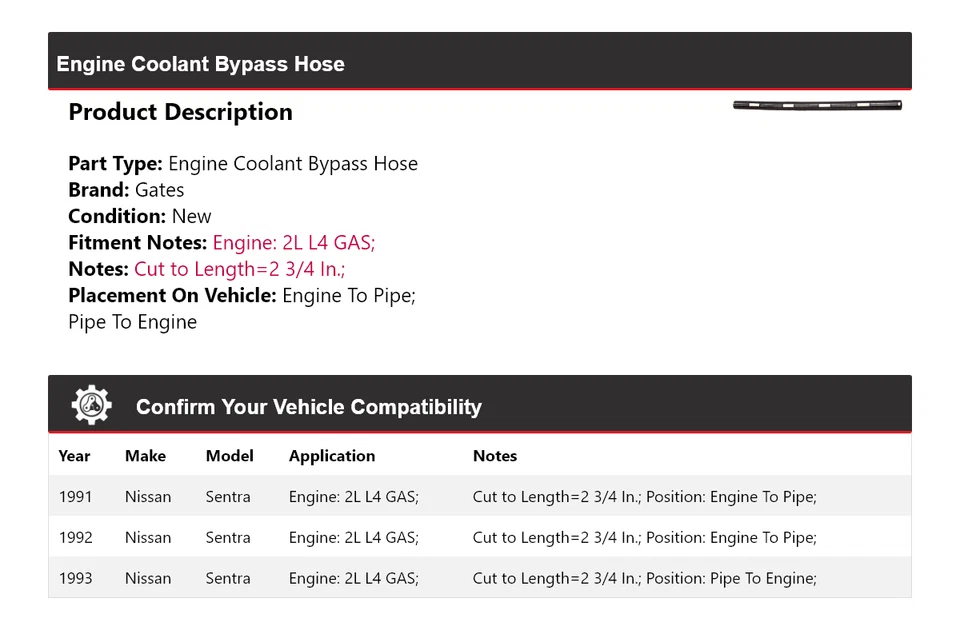Click the Make column header

click(x=145, y=456)
